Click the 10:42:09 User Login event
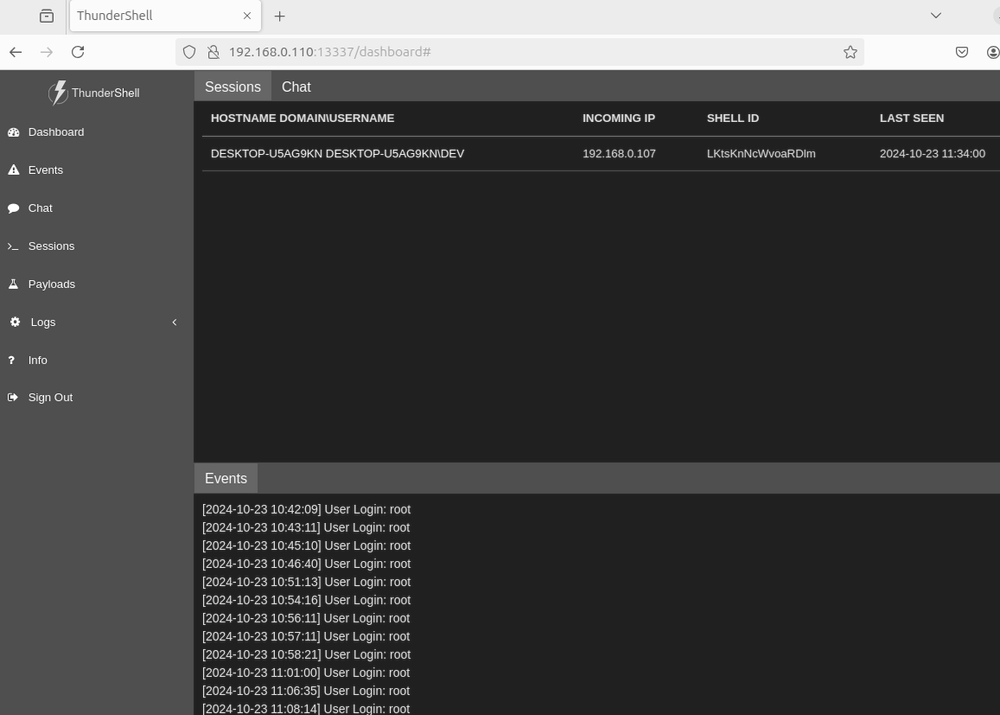 coord(306,510)
